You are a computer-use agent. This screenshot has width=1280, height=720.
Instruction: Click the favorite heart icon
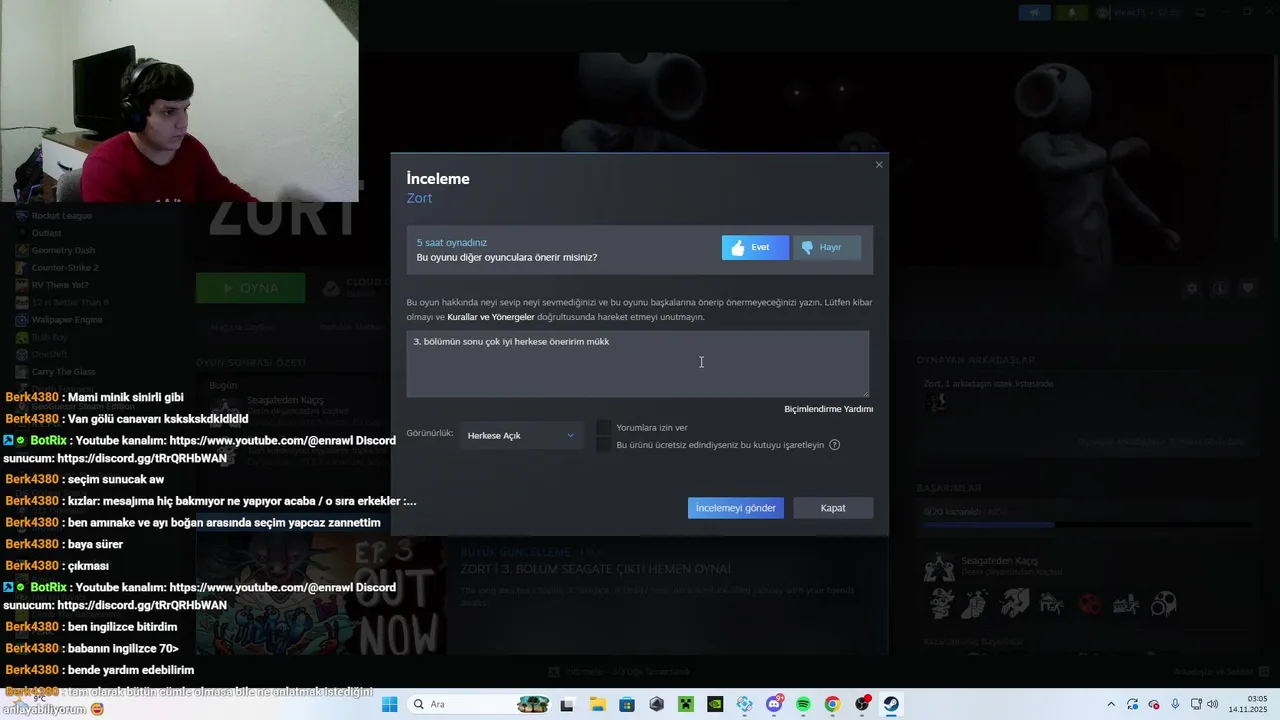pyautogui.click(x=1247, y=288)
